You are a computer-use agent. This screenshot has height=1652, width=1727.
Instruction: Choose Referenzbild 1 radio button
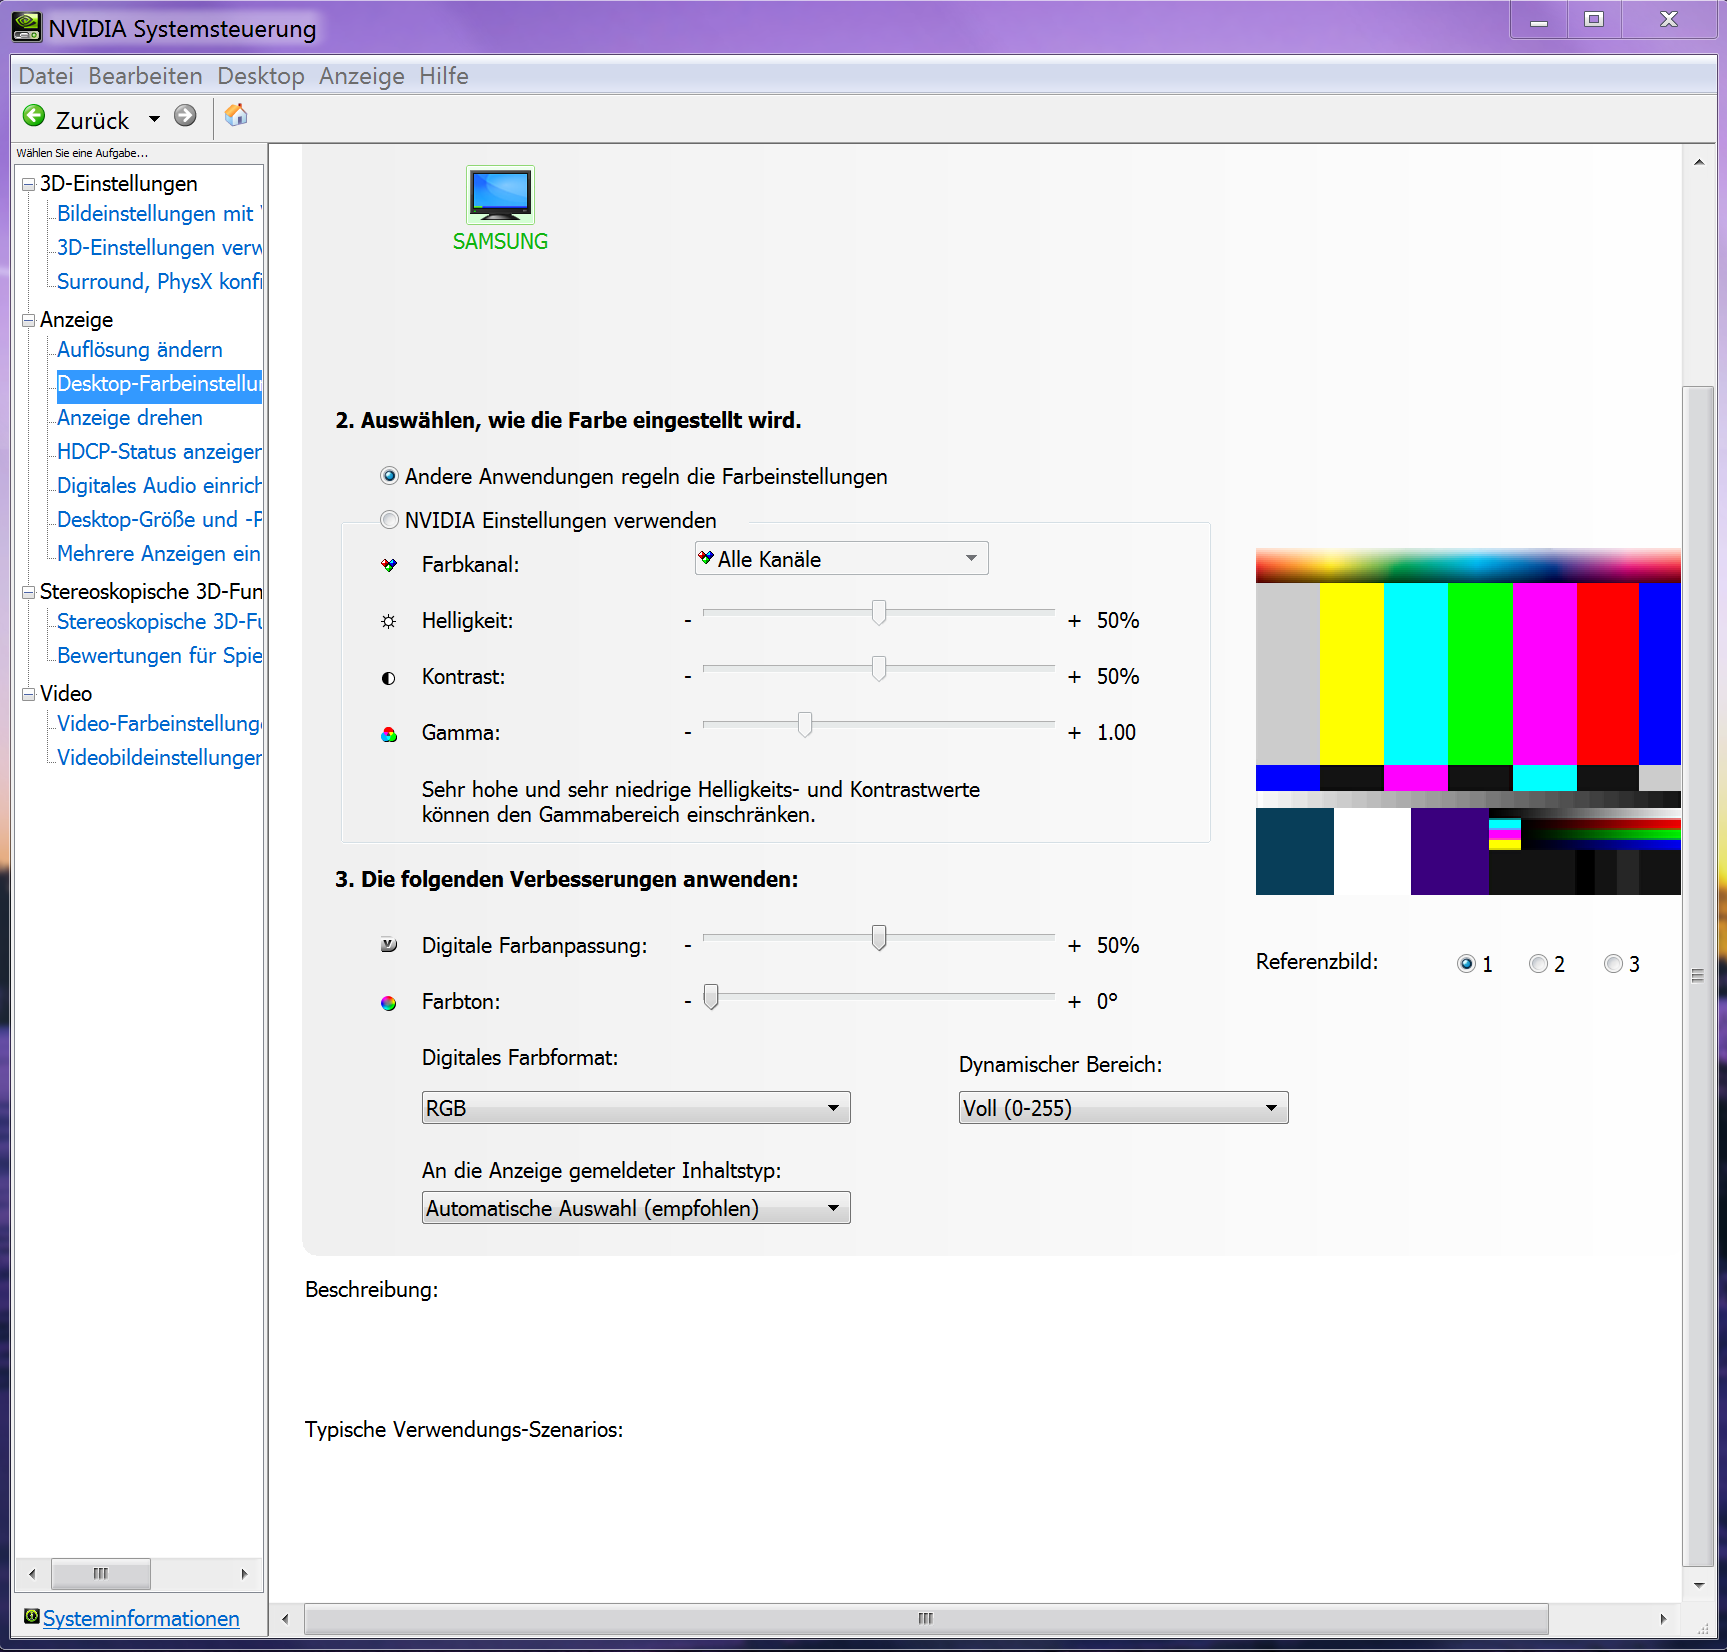click(1467, 964)
